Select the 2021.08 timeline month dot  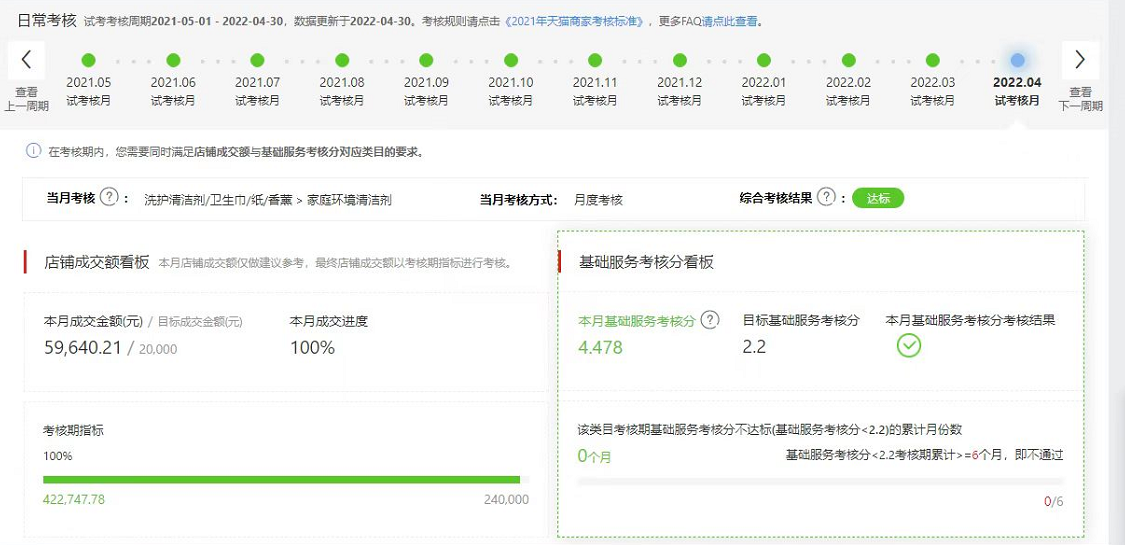(342, 60)
